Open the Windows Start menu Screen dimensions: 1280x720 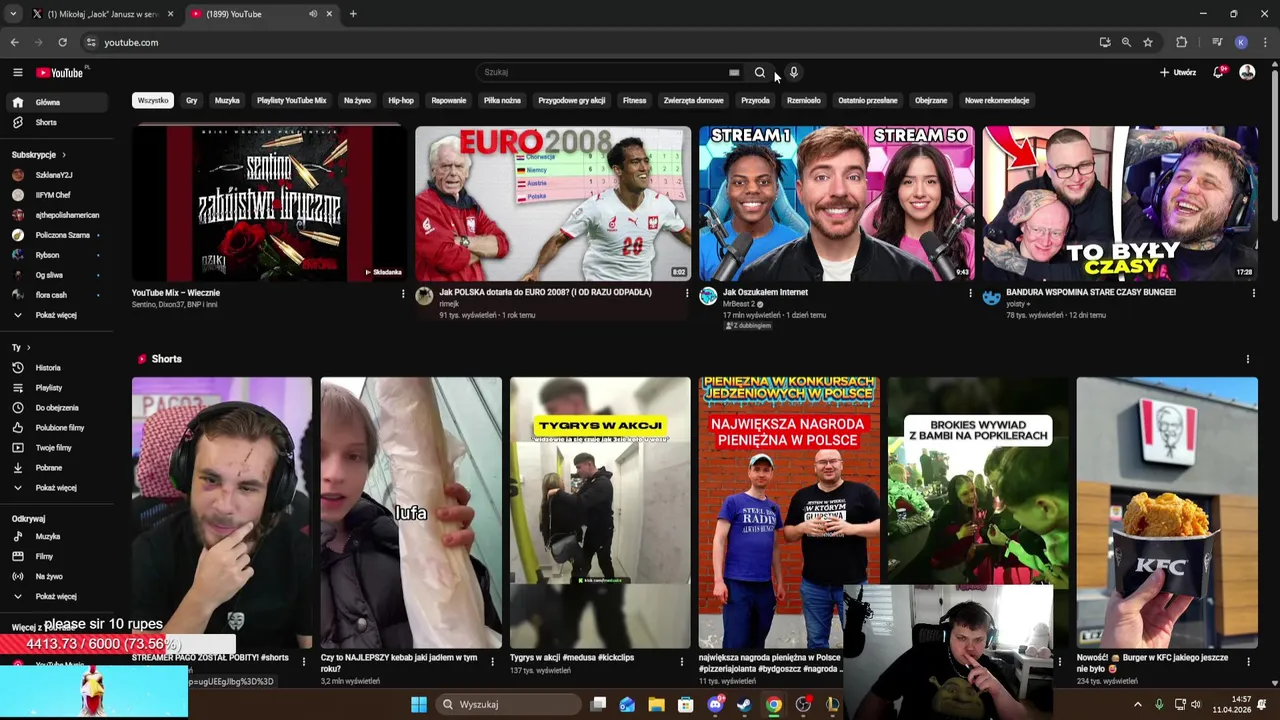pyautogui.click(x=419, y=704)
